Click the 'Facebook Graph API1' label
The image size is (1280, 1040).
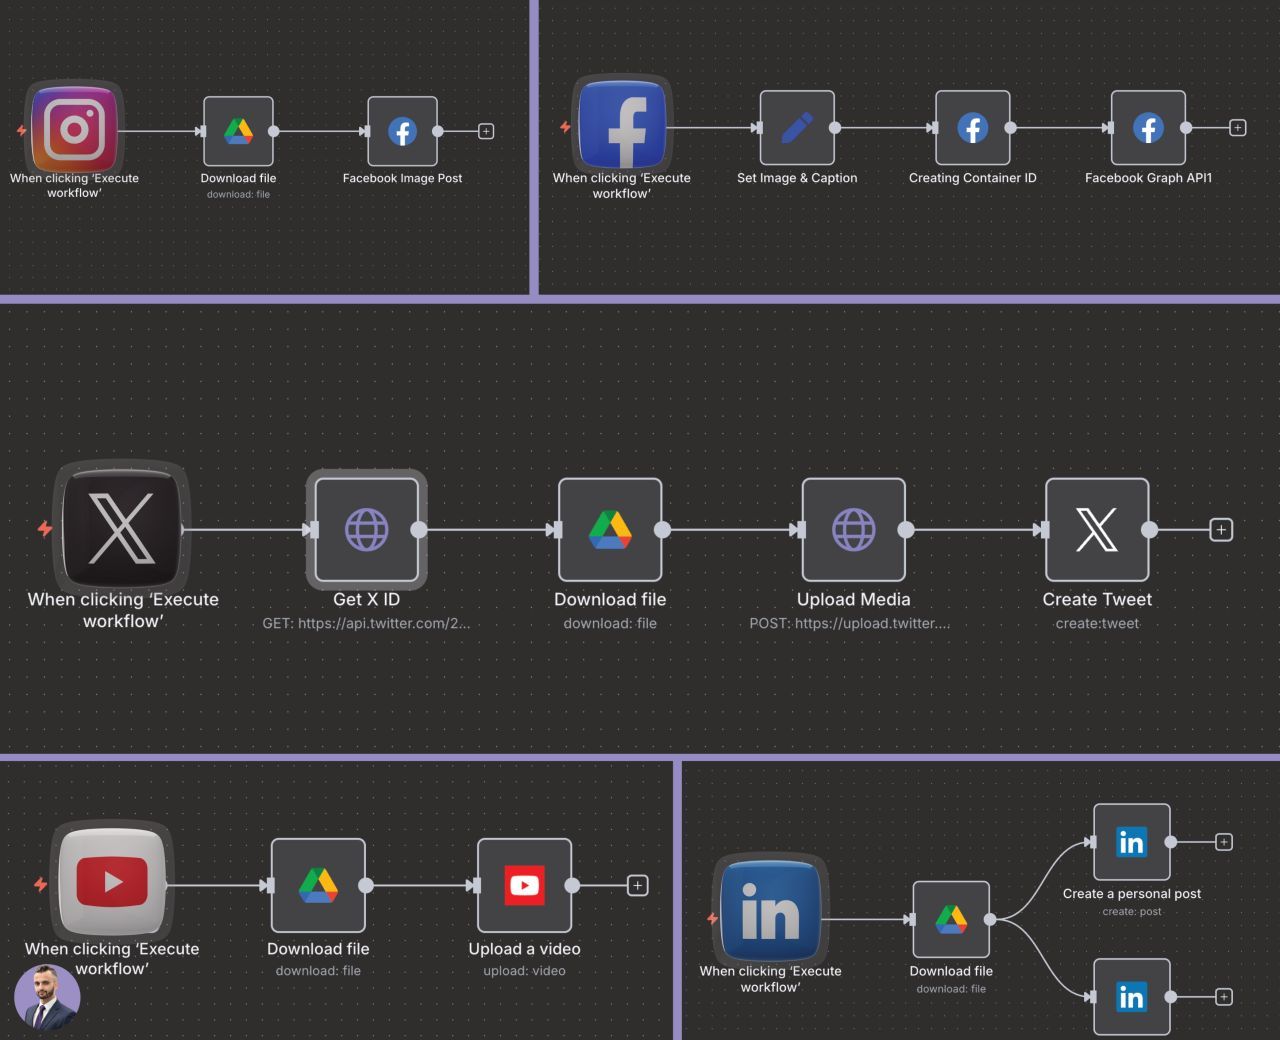(x=1148, y=178)
